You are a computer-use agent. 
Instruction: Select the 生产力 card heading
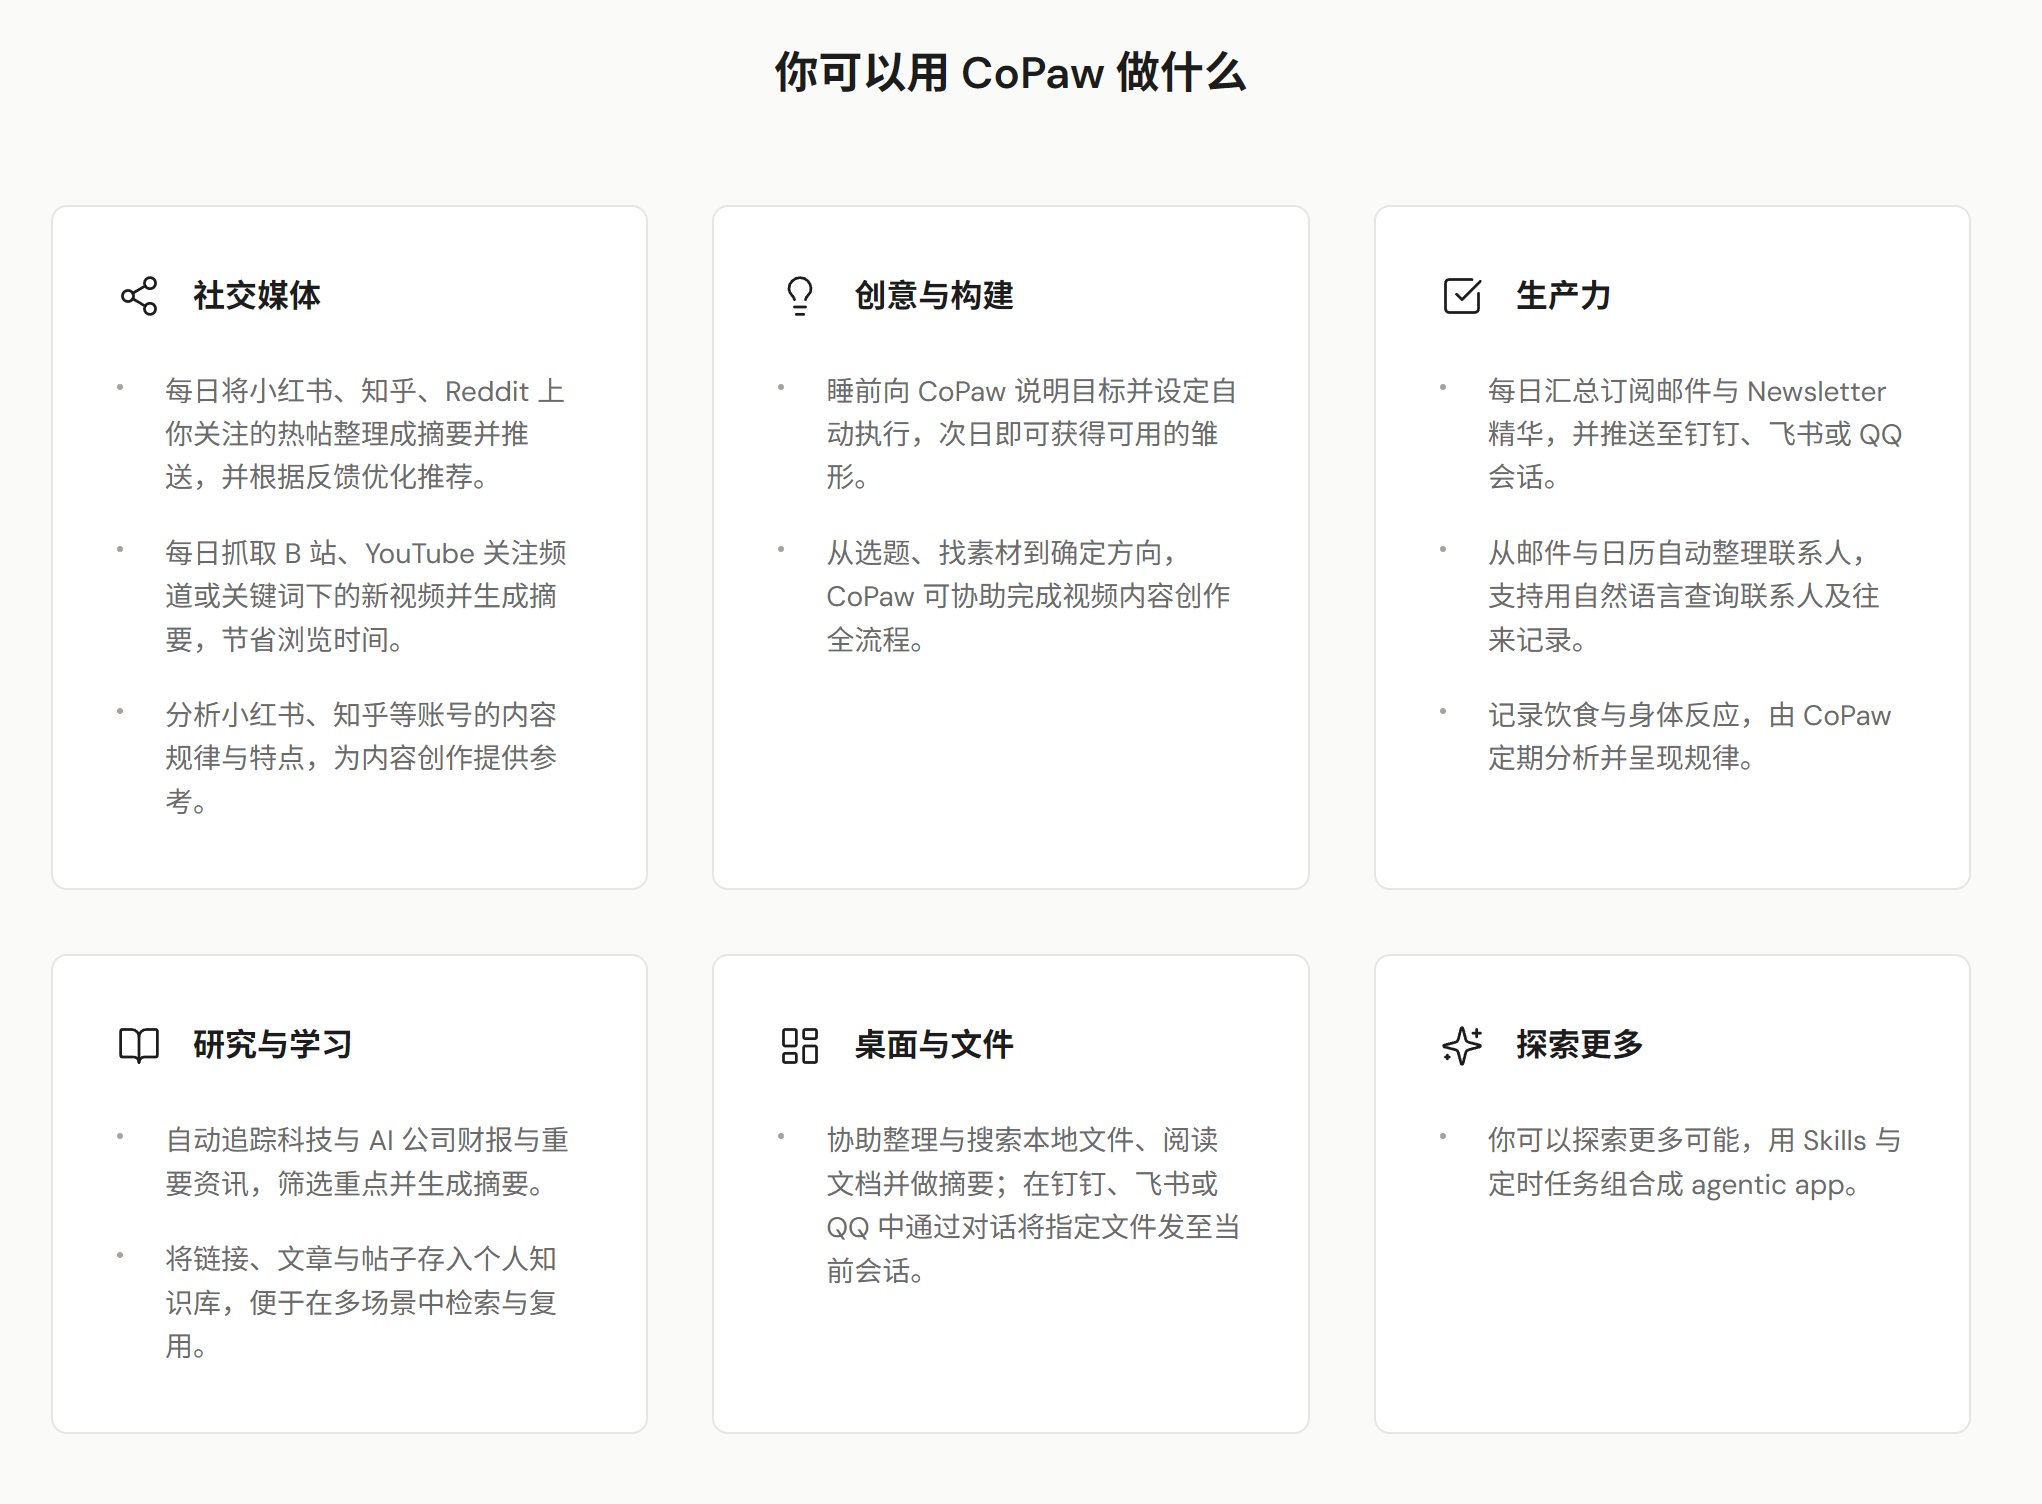pos(1563,296)
